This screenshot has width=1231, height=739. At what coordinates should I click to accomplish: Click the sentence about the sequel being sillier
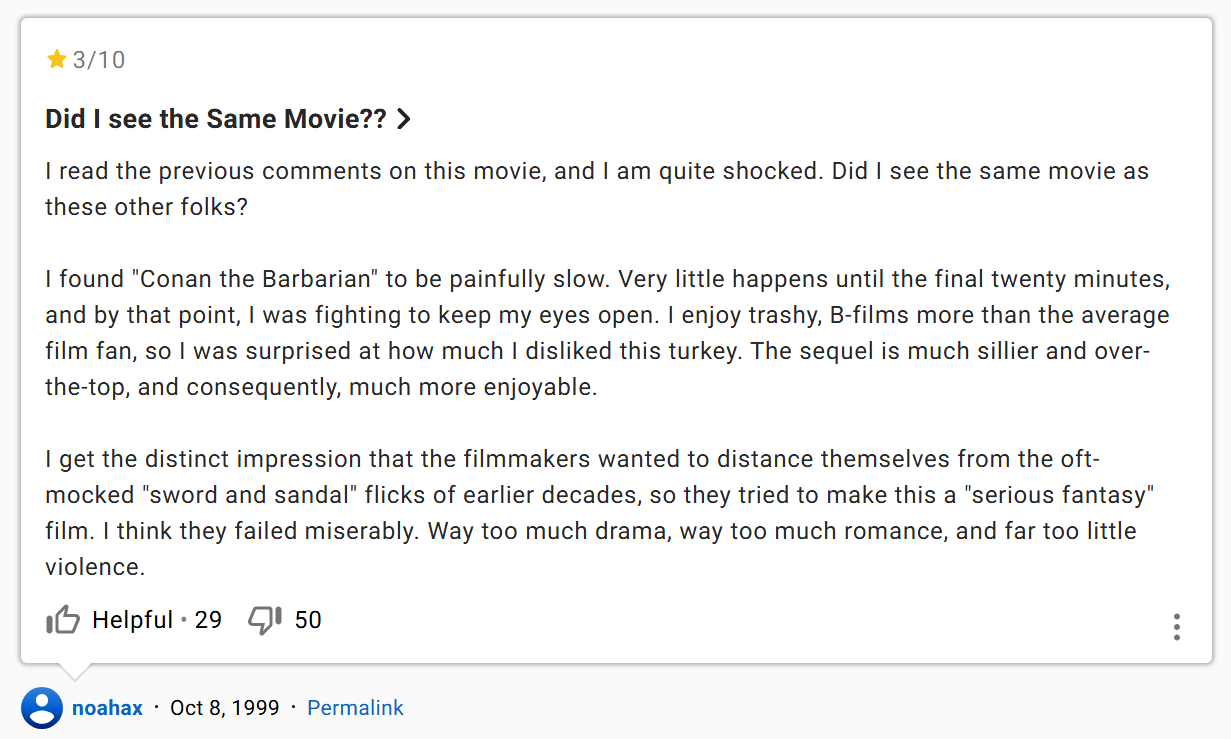click(597, 369)
